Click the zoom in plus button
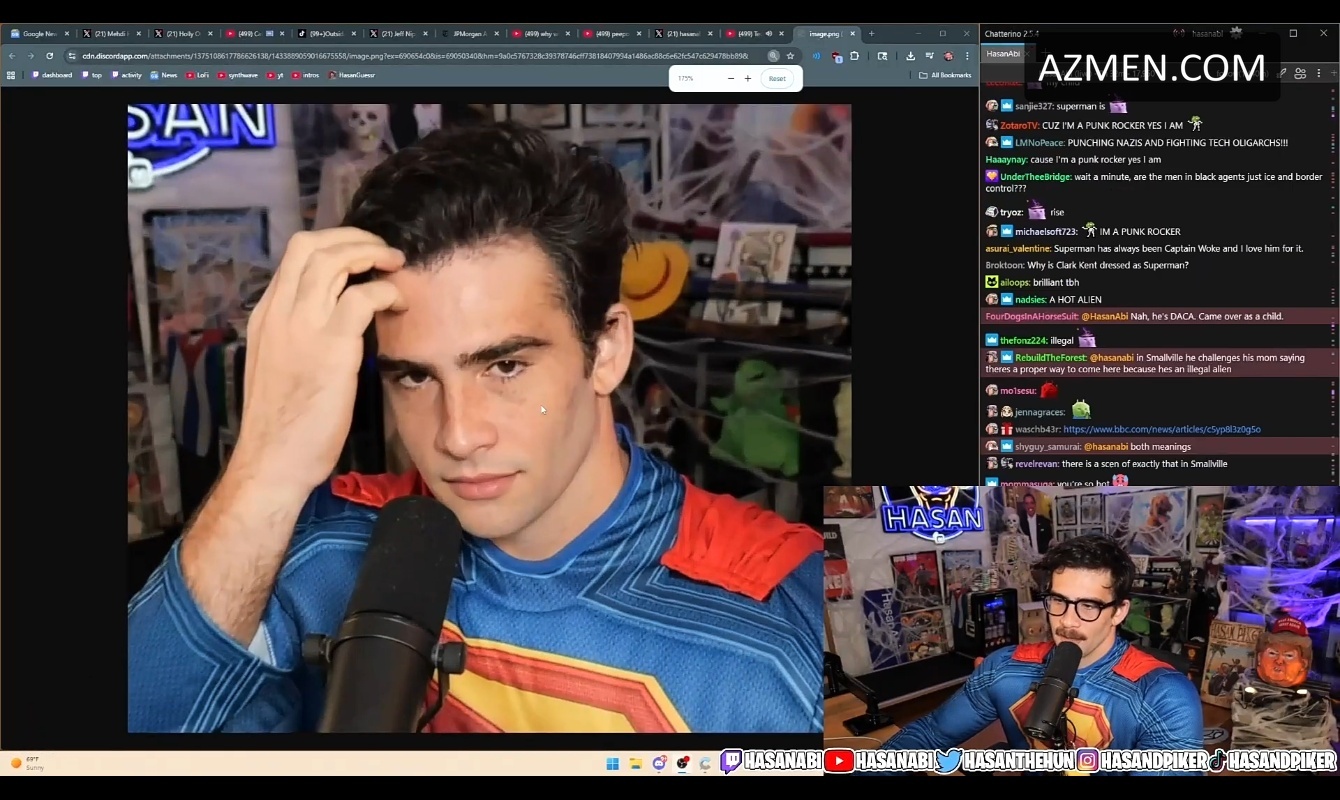This screenshot has width=1340, height=800. pyautogui.click(x=748, y=78)
